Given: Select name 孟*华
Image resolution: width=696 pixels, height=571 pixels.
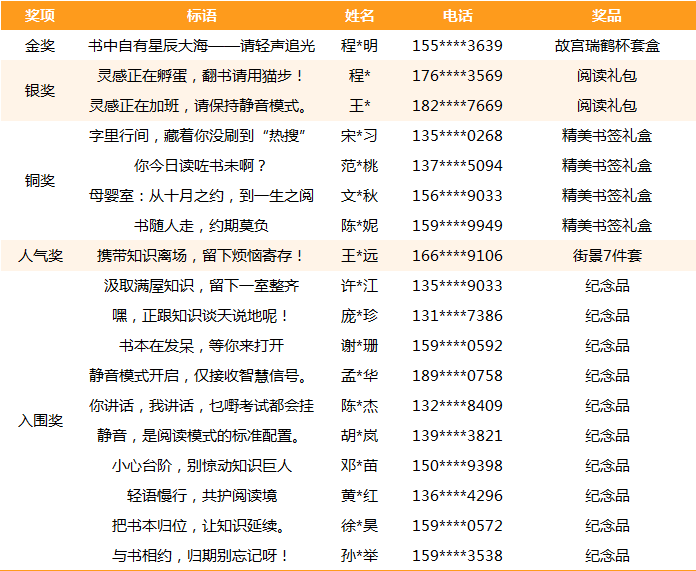Looking at the screenshot, I should [359, 376].
